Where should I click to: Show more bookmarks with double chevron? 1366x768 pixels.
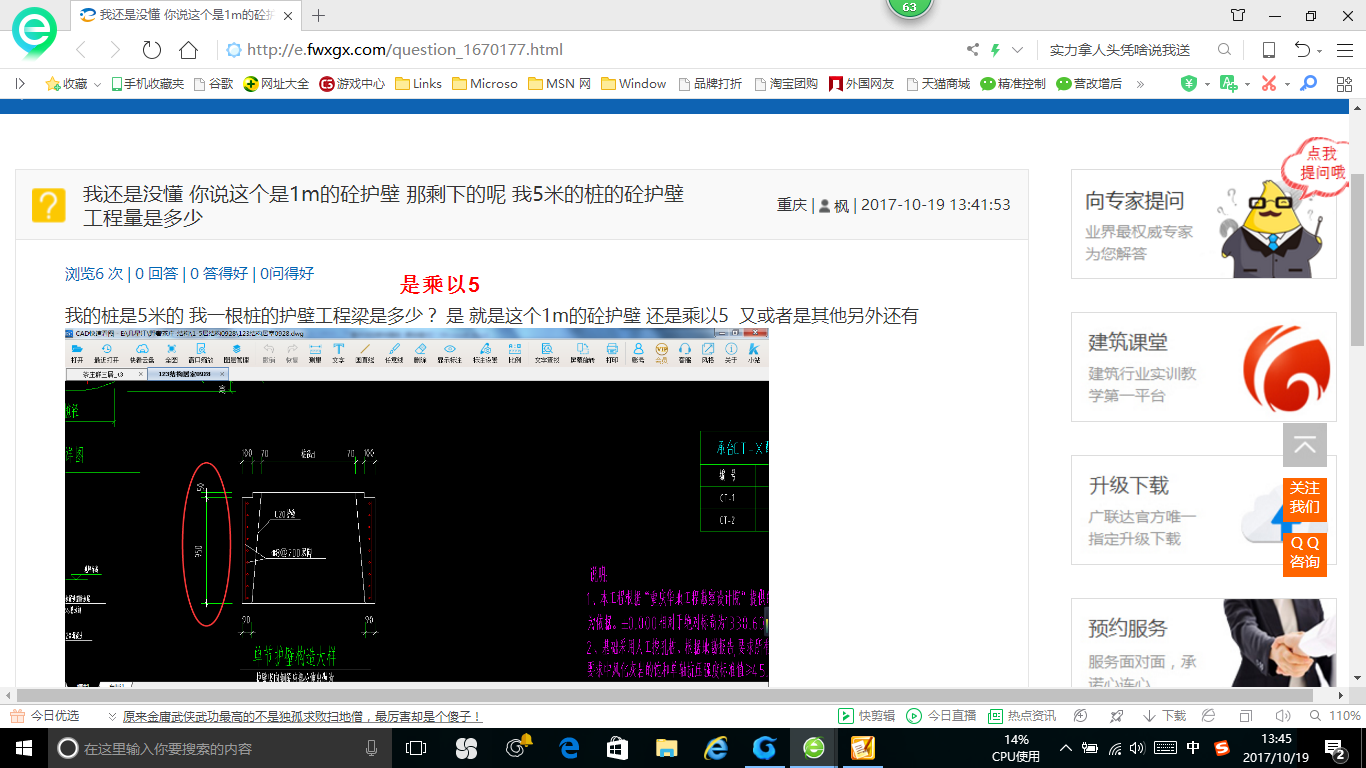click(x=1140, y=84)
